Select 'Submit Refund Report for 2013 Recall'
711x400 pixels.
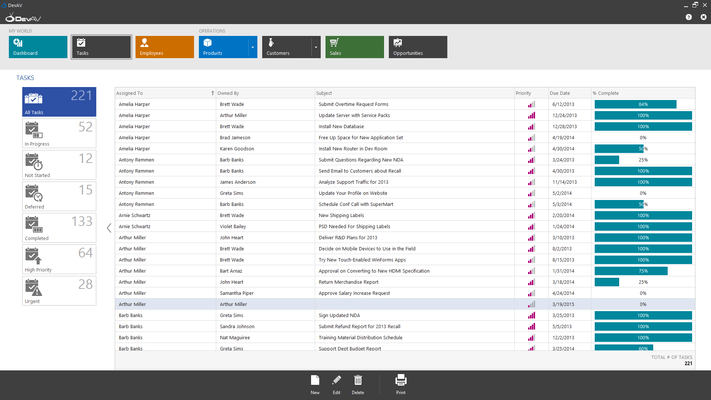pos(405,327)
